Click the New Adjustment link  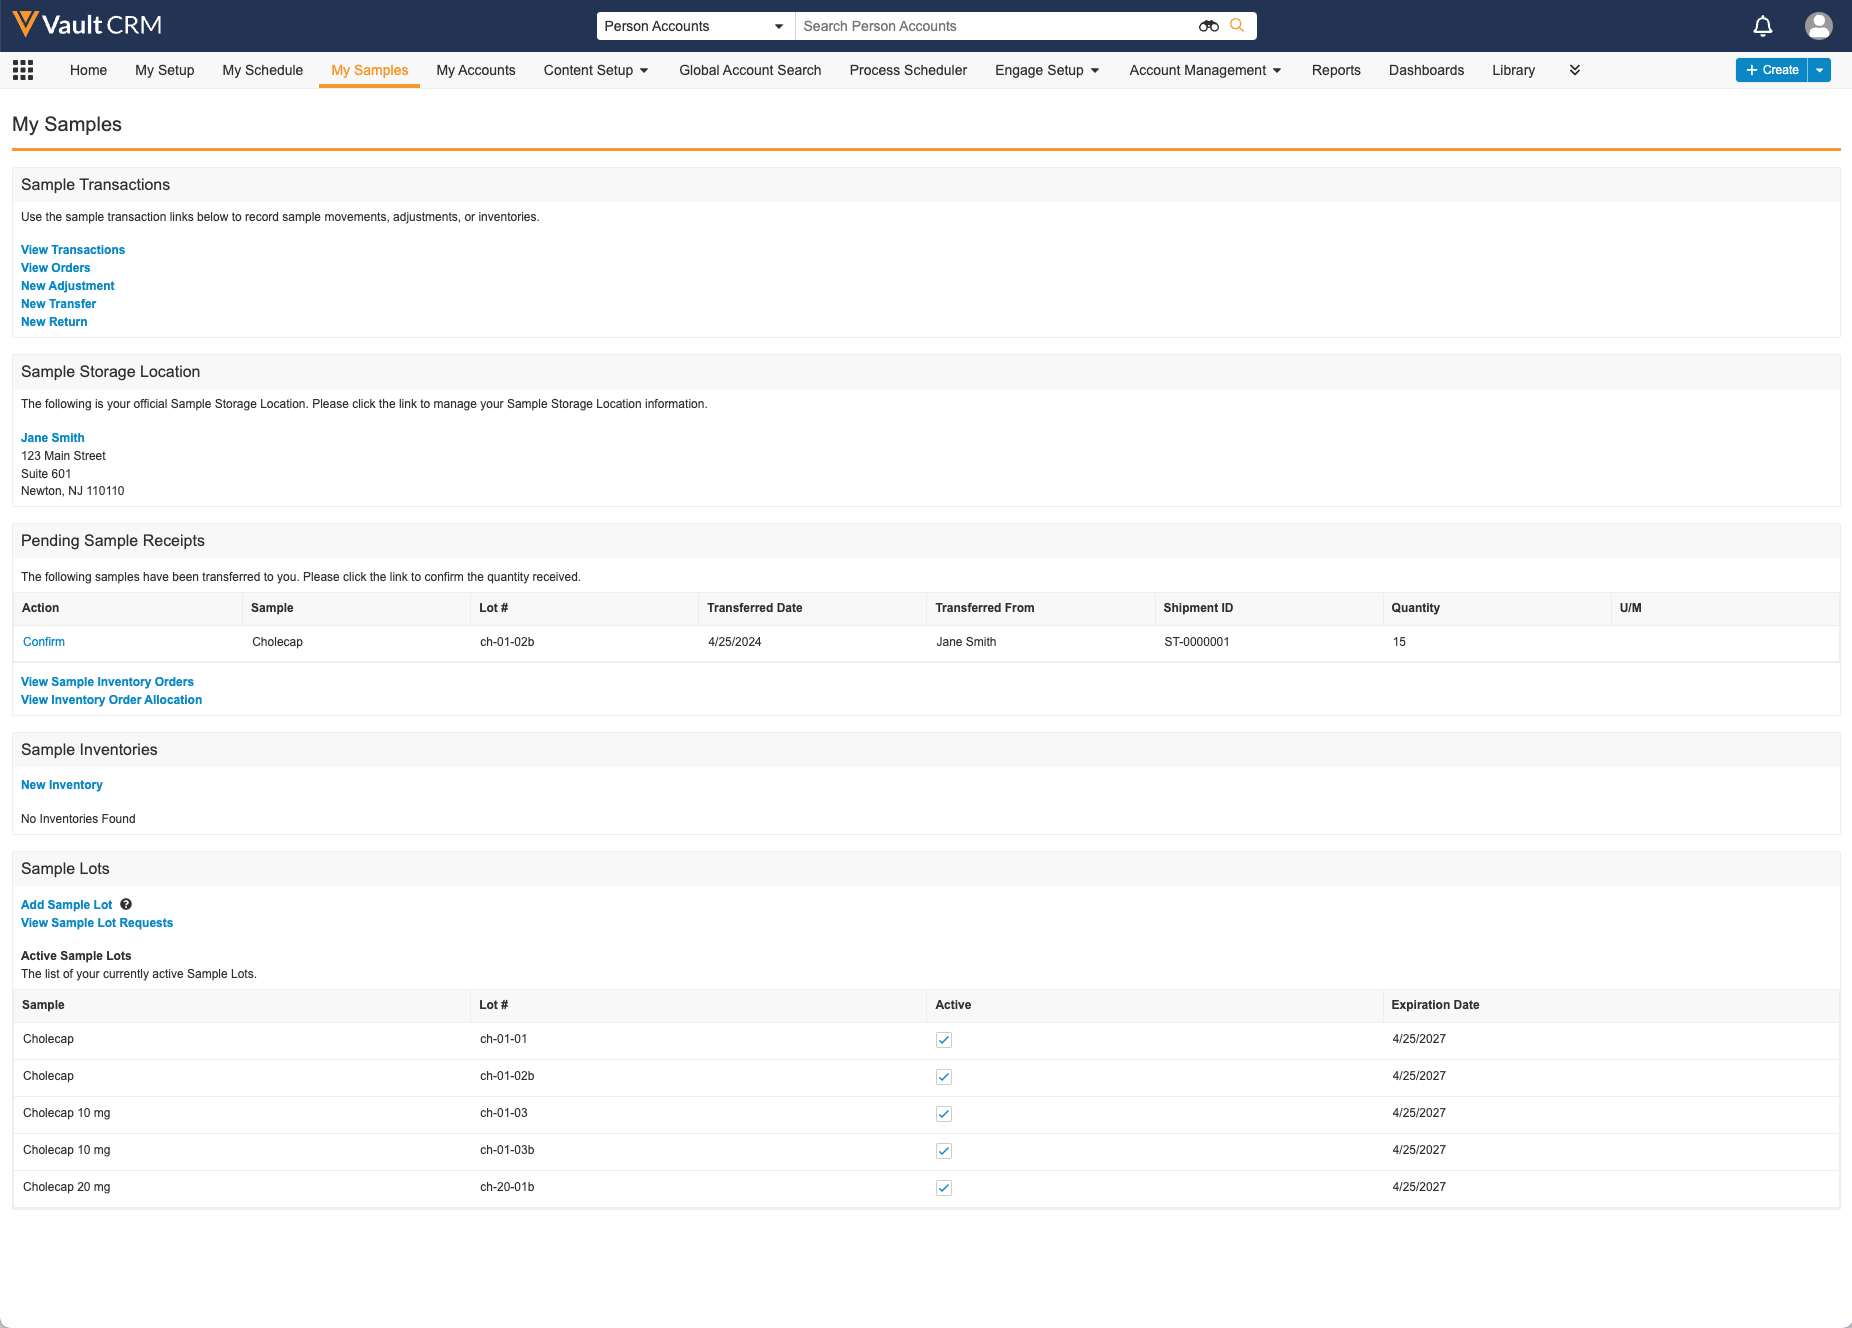point(68,286)
